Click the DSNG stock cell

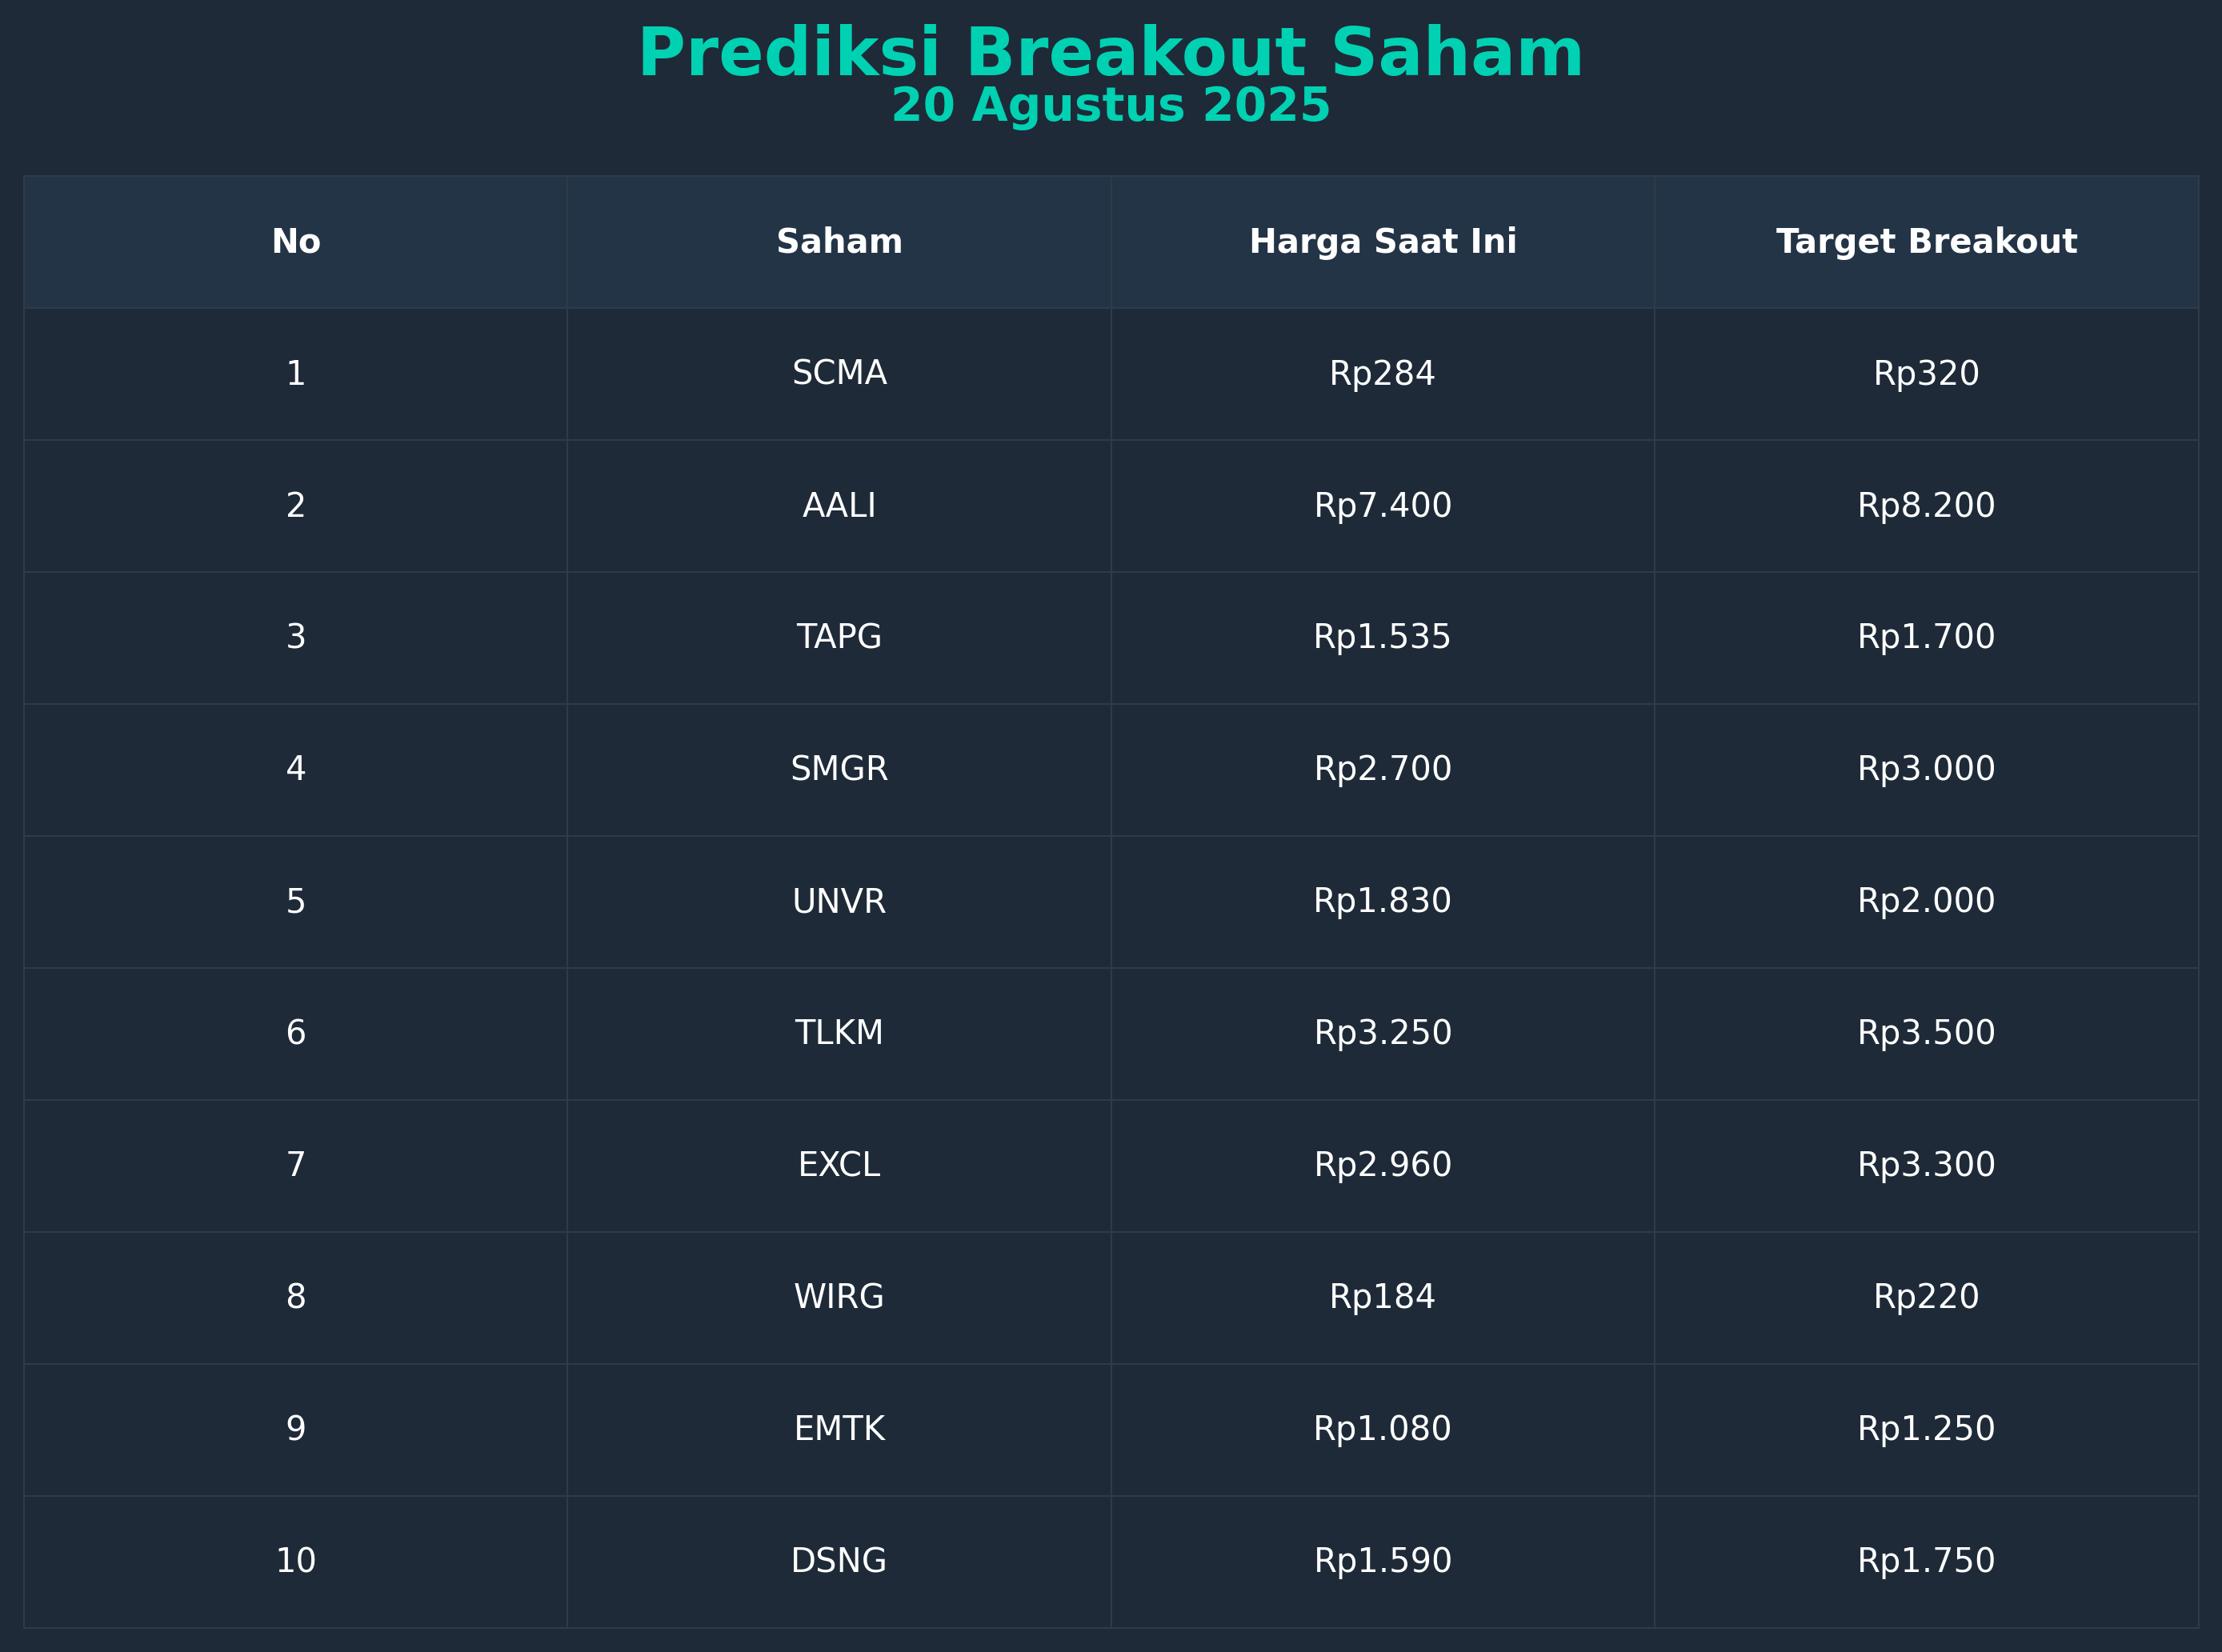pyautogui.click(x=839, y=1561)
